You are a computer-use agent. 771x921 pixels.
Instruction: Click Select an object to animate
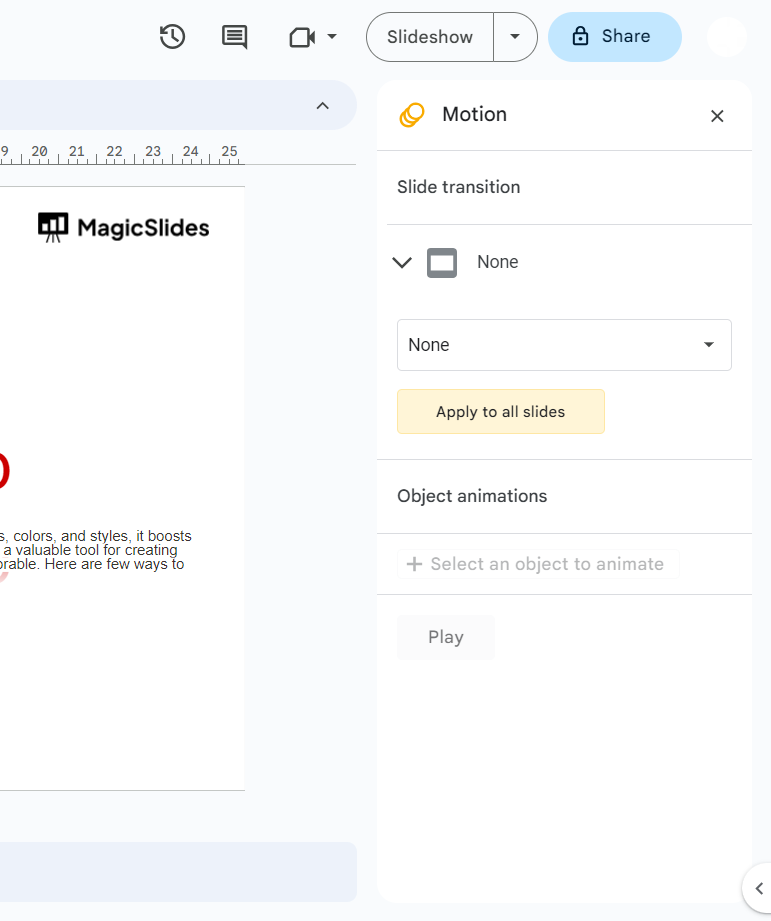pos(538,563)
